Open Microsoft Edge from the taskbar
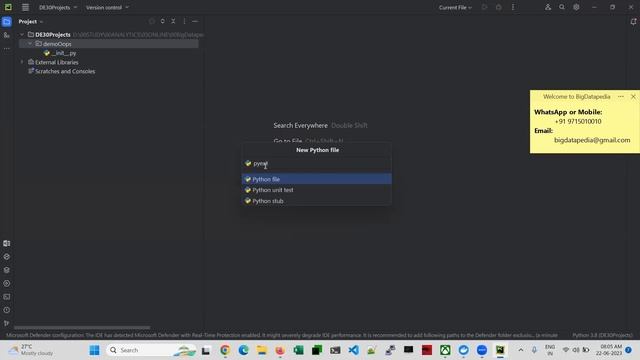 (x=244, y=350)
